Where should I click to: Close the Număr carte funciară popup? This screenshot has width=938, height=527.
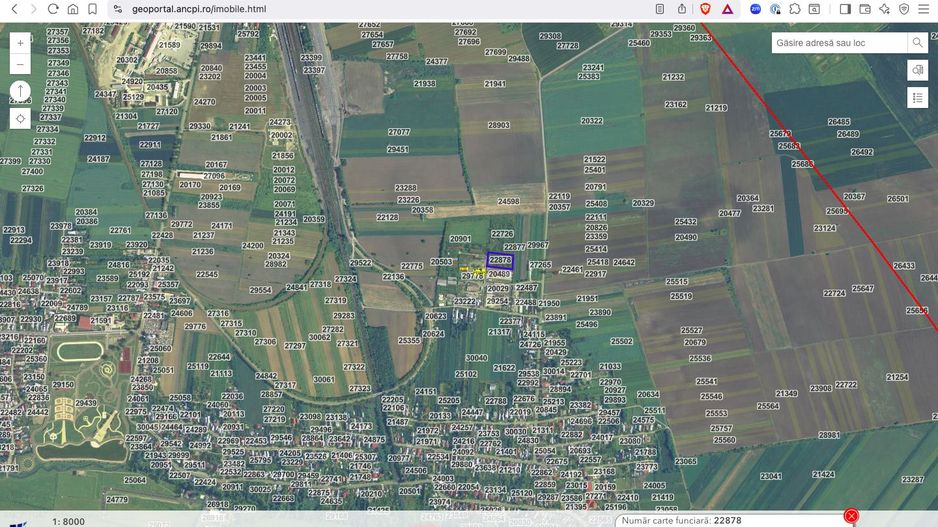(x=851, y=516)
